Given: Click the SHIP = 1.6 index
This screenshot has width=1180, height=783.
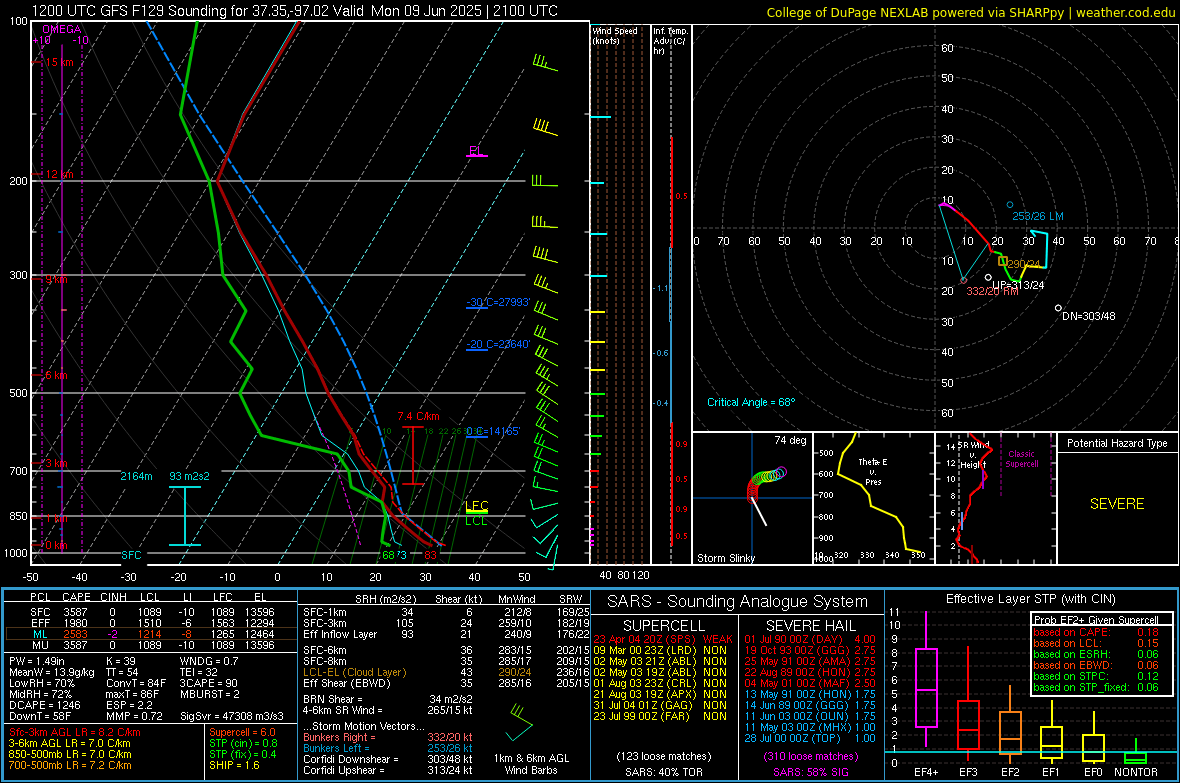Looking at the screenshot, I should point(234,765).
